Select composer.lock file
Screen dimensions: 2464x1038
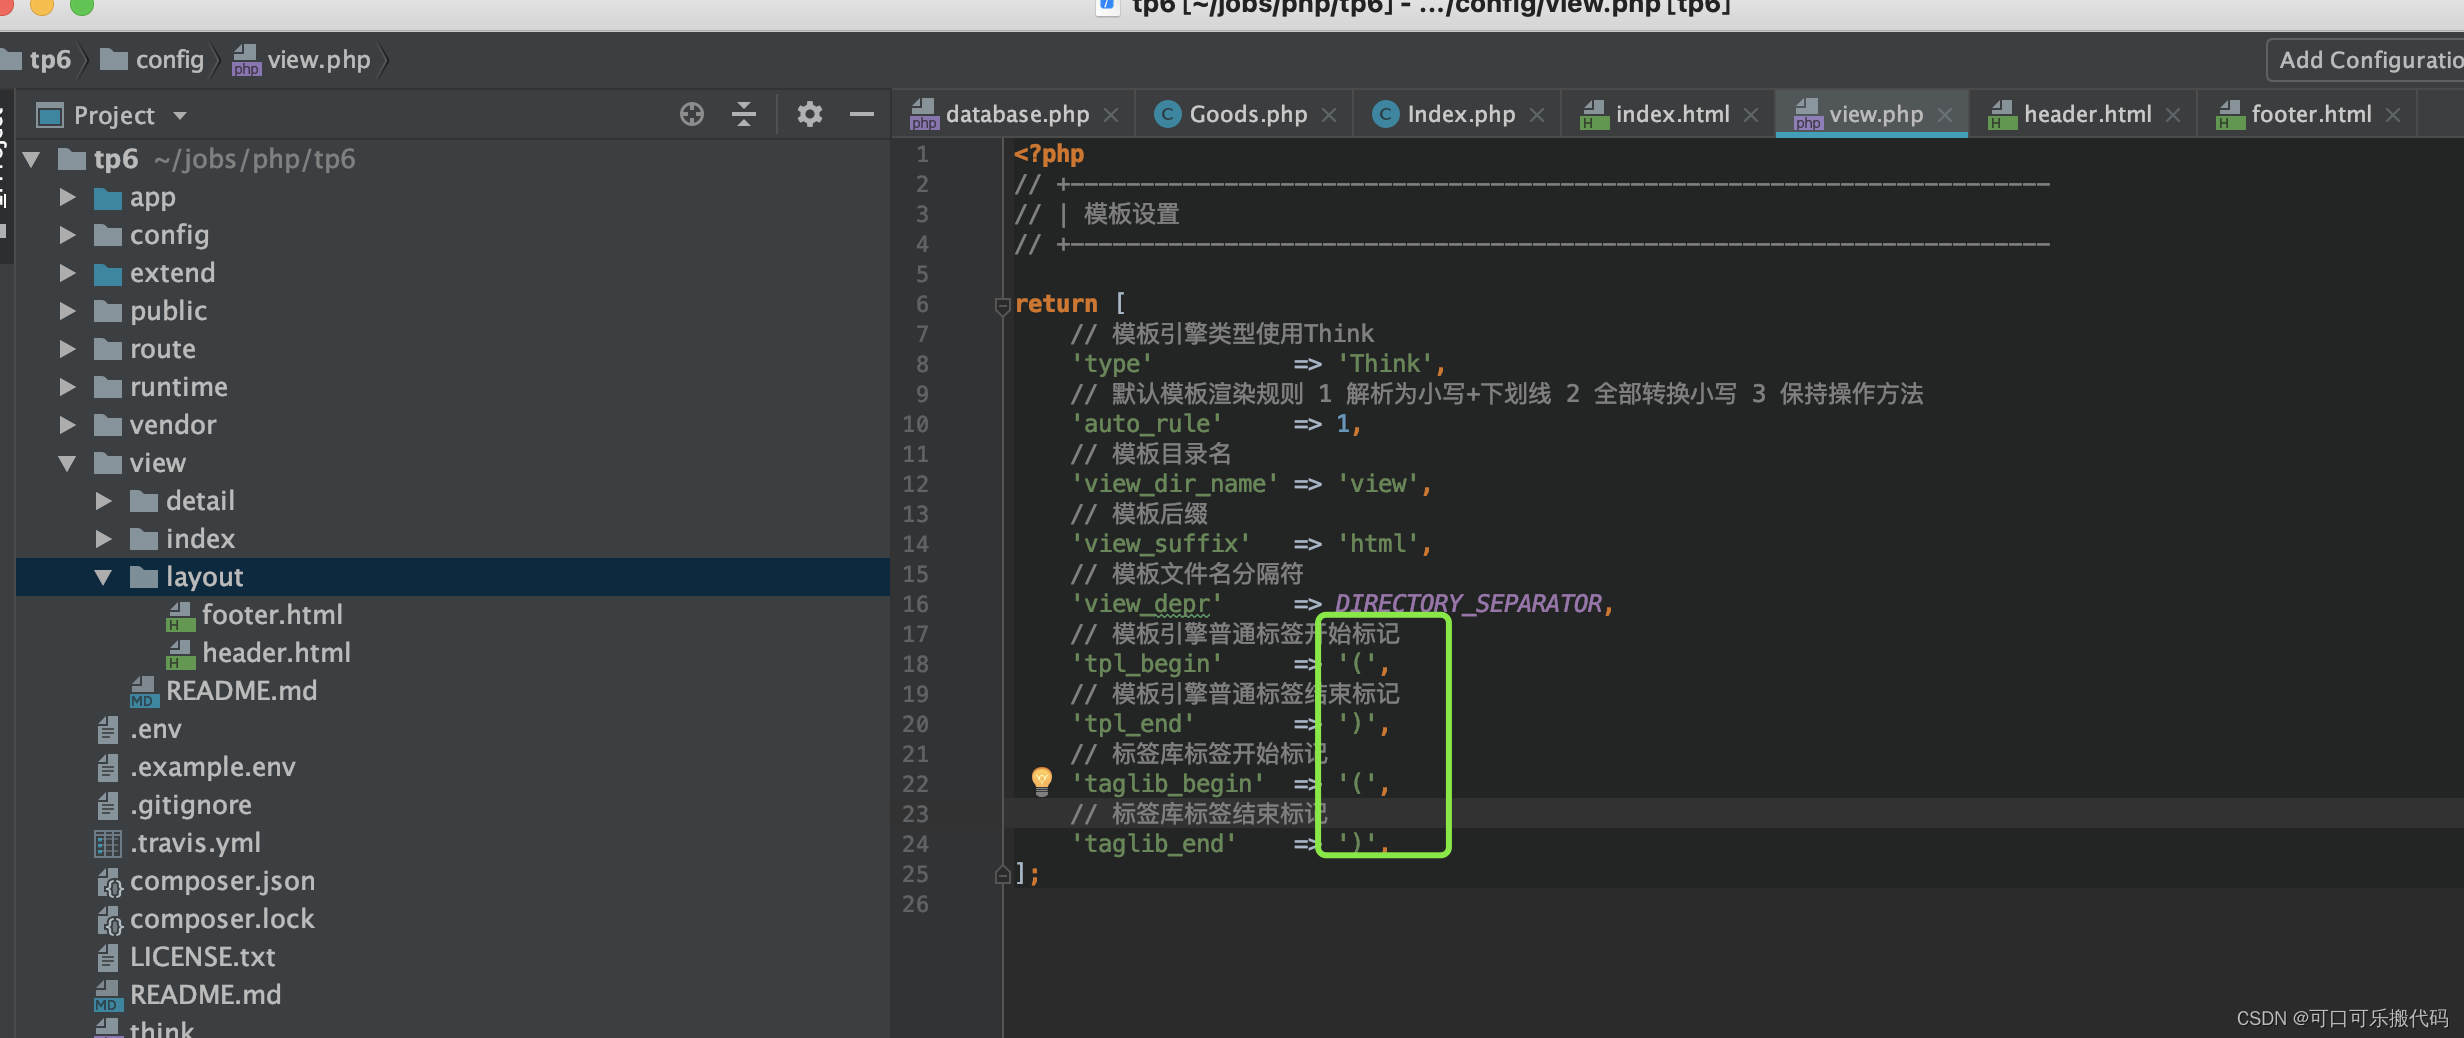point(222,919)
